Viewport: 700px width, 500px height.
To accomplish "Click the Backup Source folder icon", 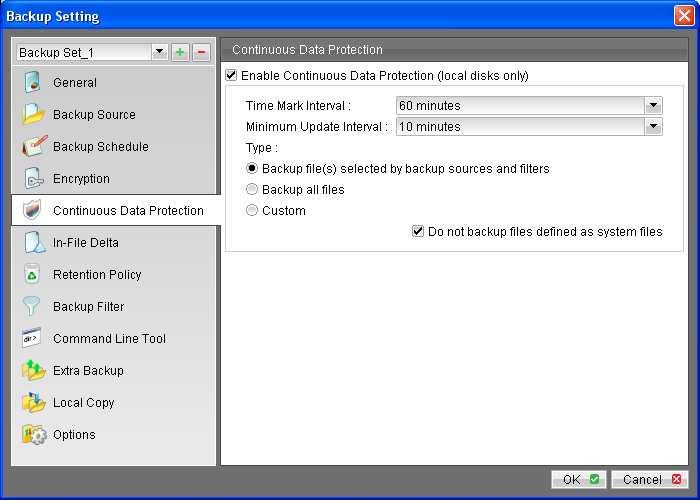I will (x=34, y=115).
